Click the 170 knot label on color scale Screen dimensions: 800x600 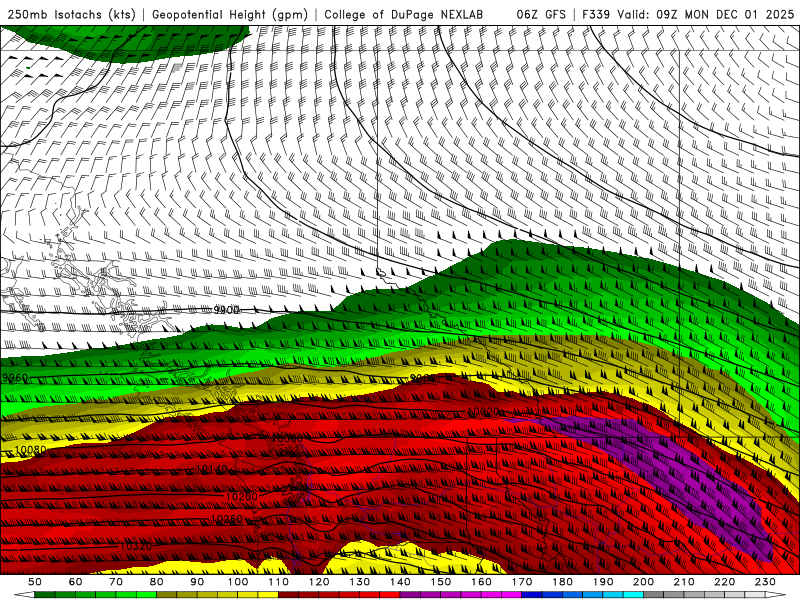[522, 582]
